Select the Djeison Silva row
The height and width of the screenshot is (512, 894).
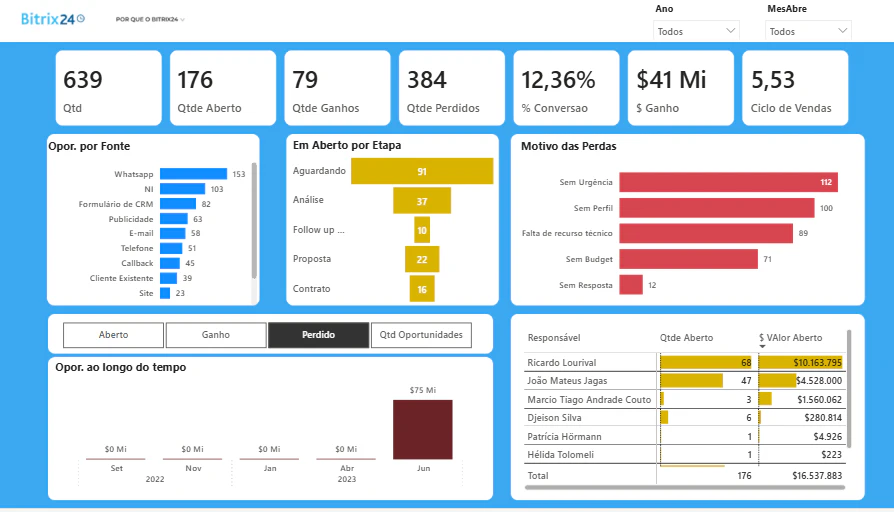684,418
